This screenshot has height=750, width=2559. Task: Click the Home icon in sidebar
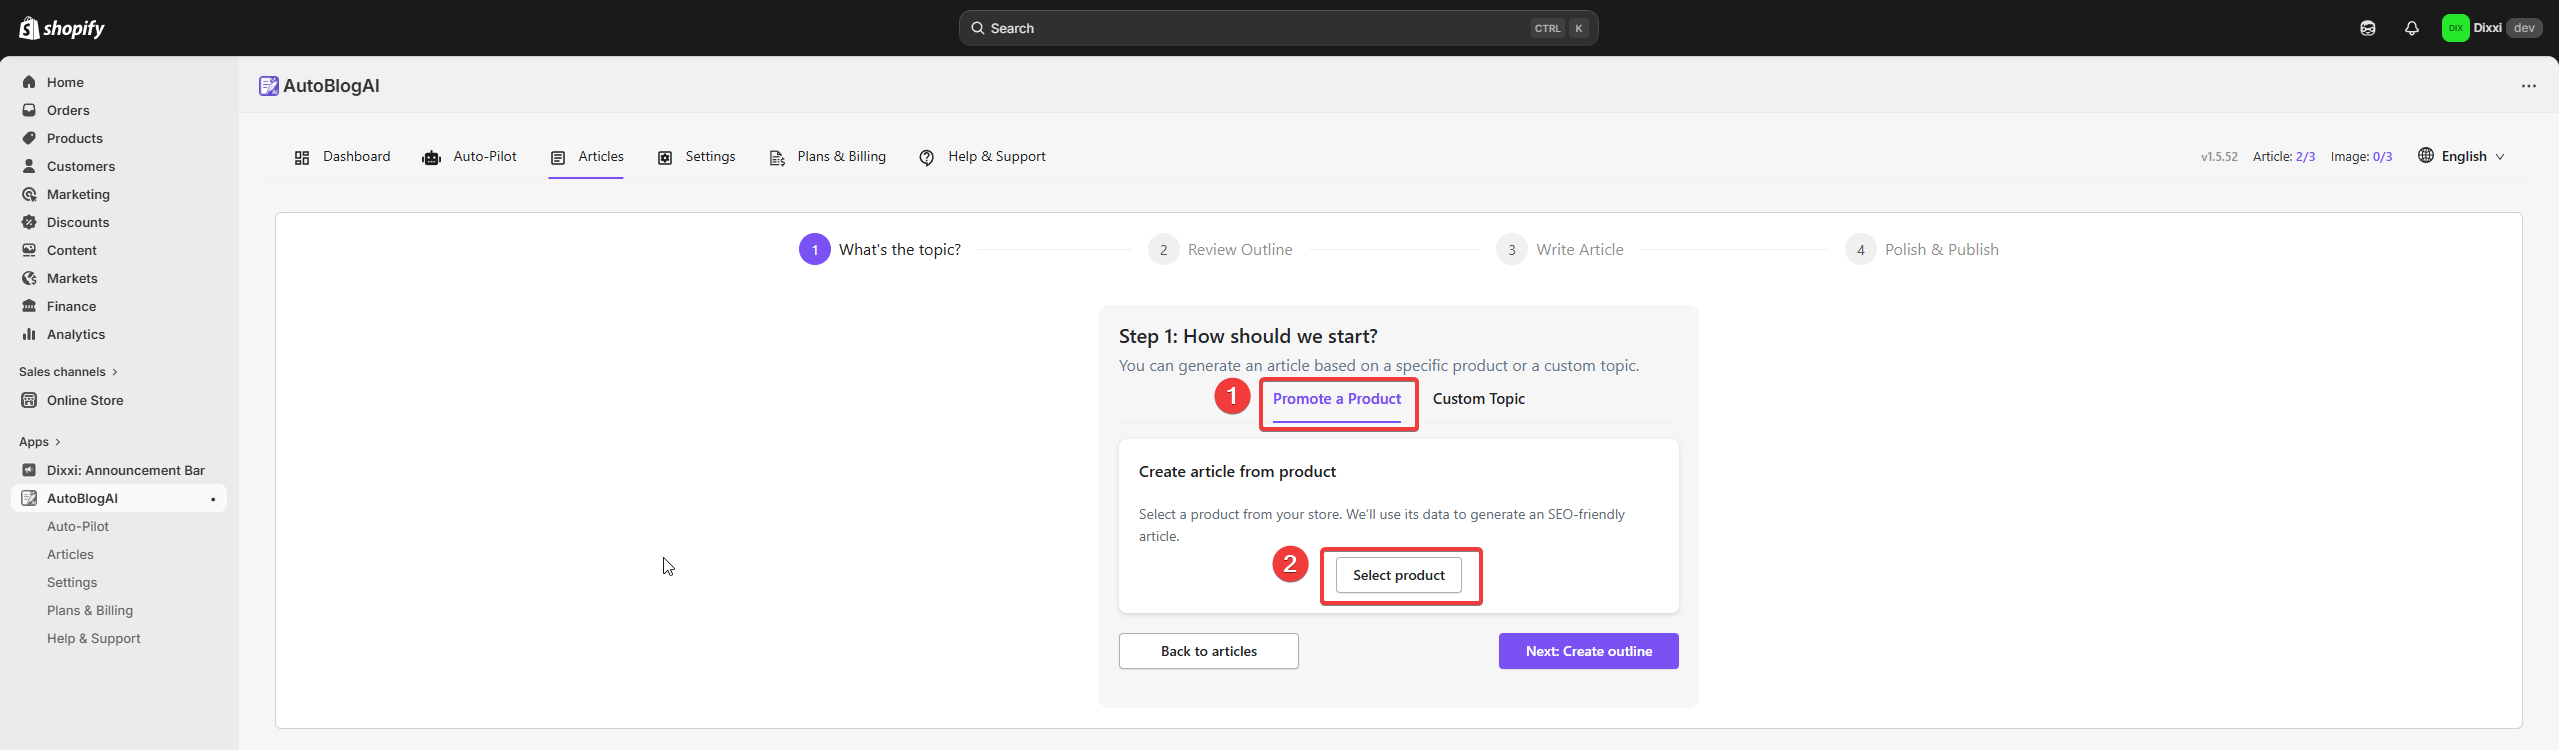click(29, 82)
